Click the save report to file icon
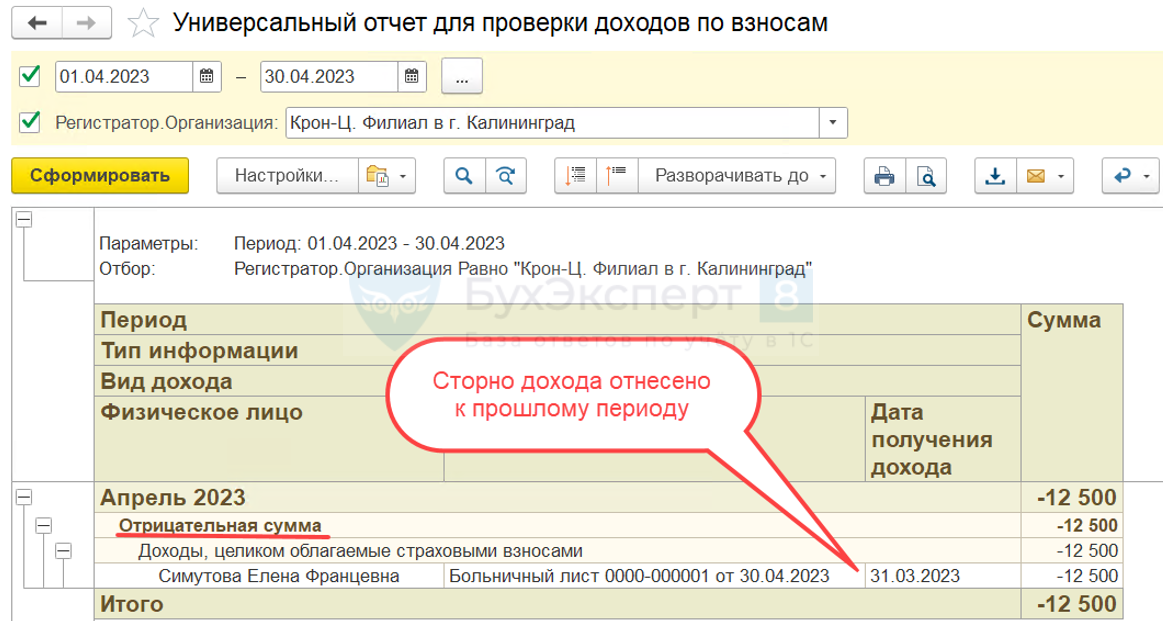The image size is (1163, 621). 995,176
